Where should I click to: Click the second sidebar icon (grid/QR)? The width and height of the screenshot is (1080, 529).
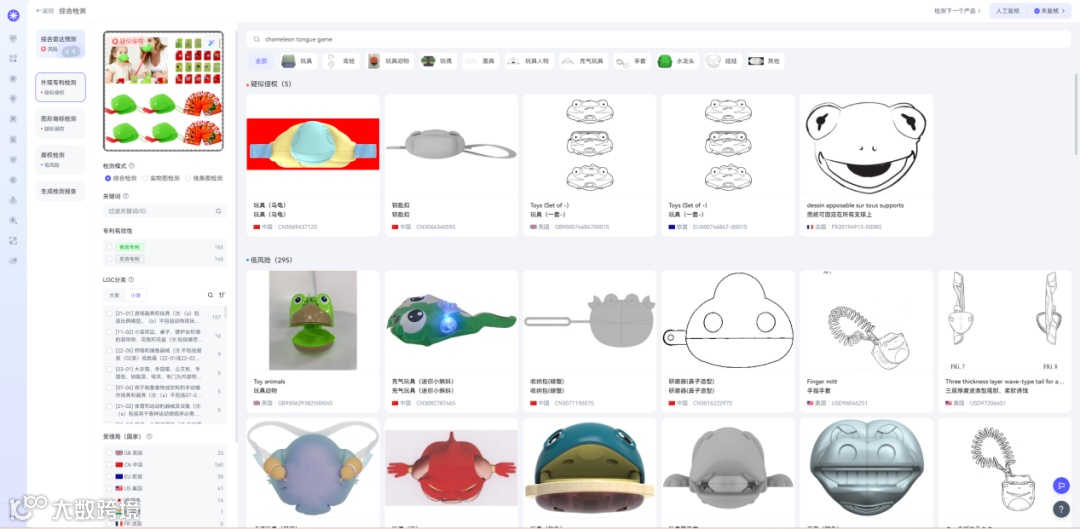tap(13, 59)
